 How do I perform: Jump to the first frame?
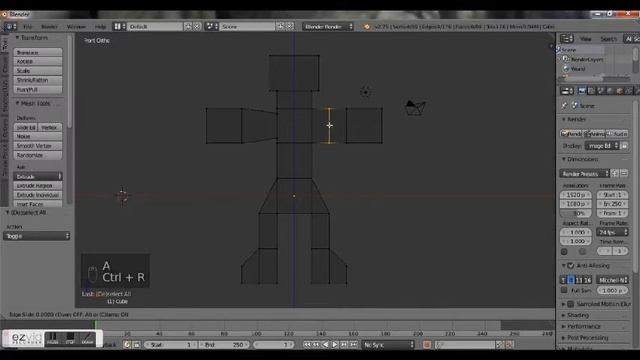point(307,345)
